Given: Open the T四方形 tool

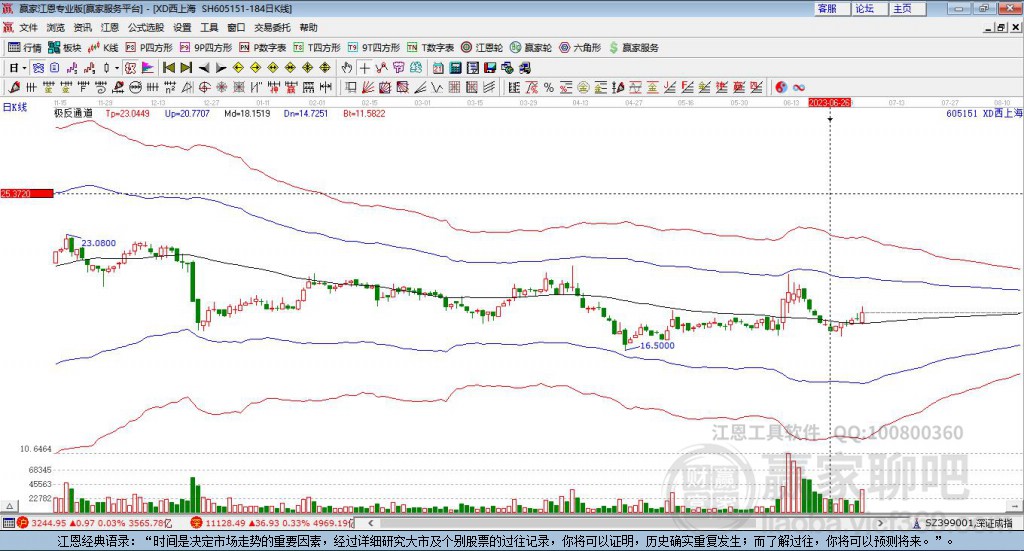Looking at the screenshot, I should [317, 48].
